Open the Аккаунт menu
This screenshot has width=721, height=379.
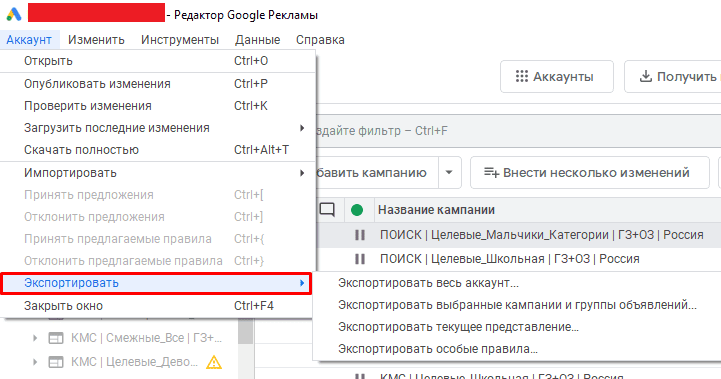pos(29,40)
